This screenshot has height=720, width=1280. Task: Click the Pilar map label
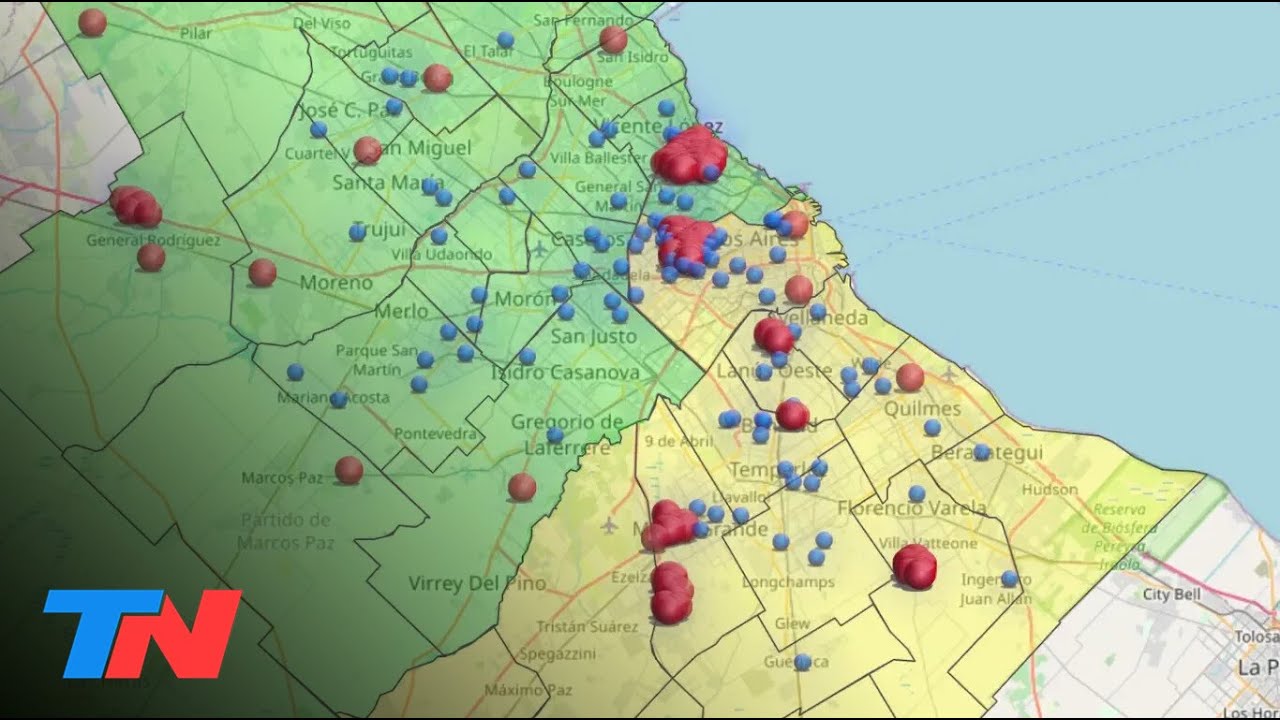tap(196, 32)
